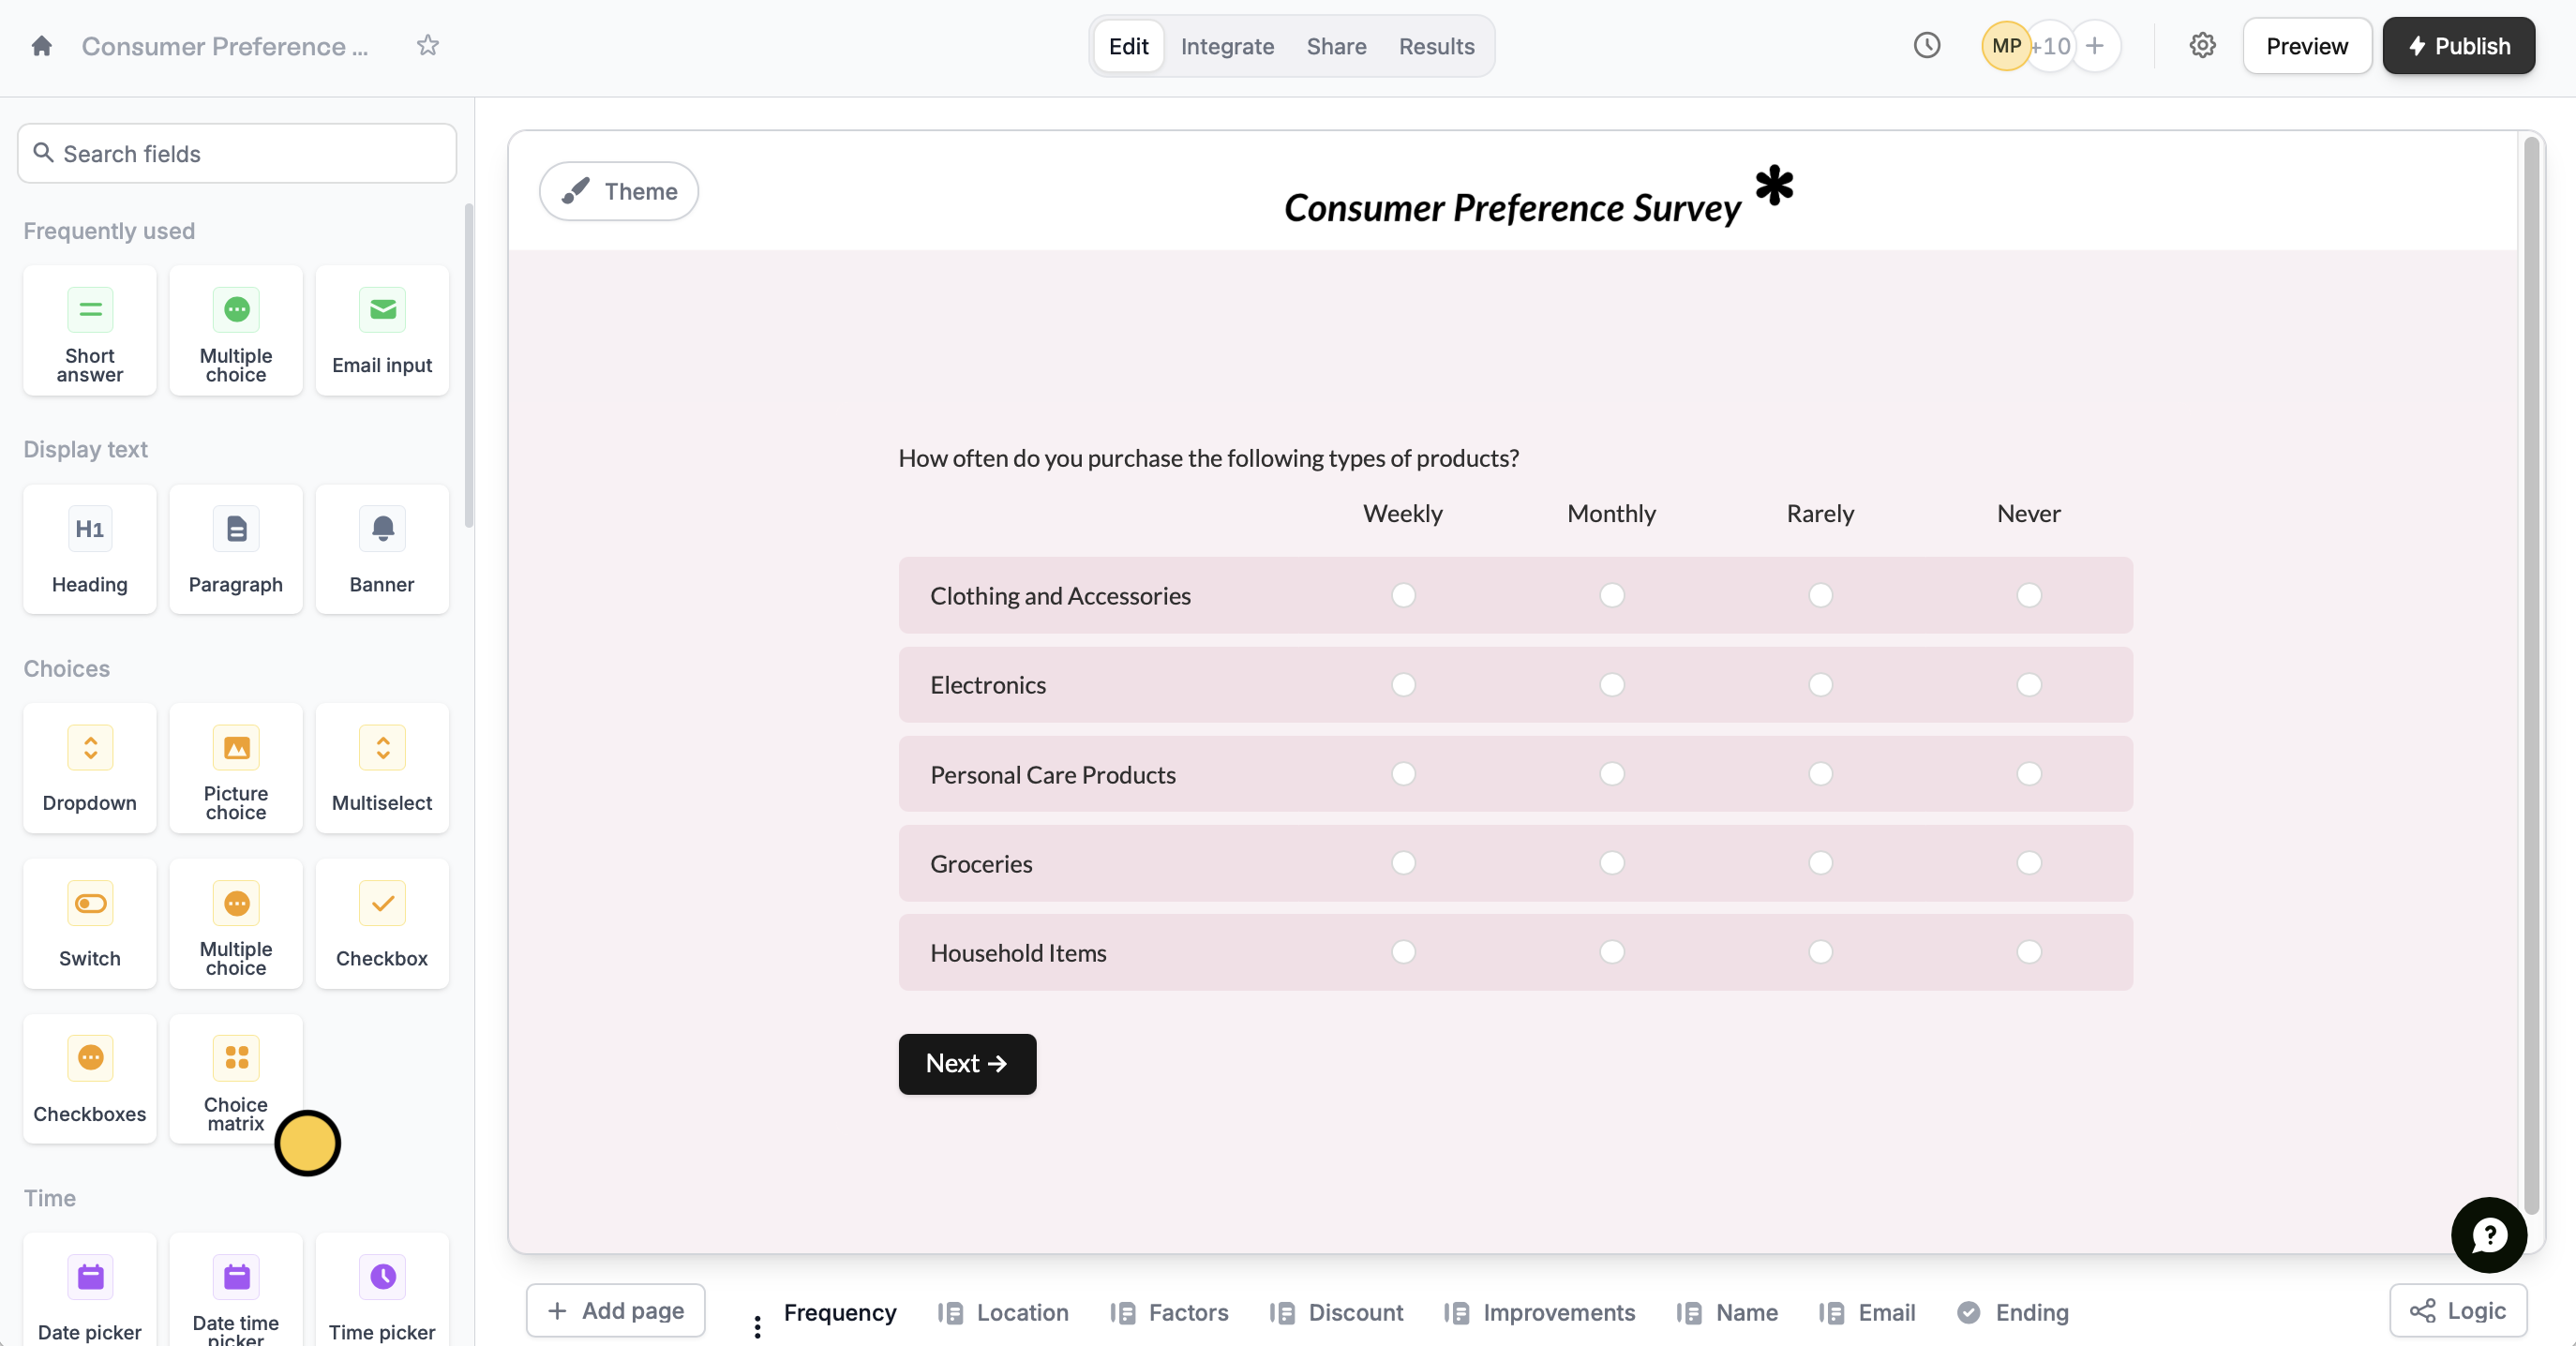This screenshot has height=1346, width=2576.
Task: Open version history clock icon
Action: 1926,46
